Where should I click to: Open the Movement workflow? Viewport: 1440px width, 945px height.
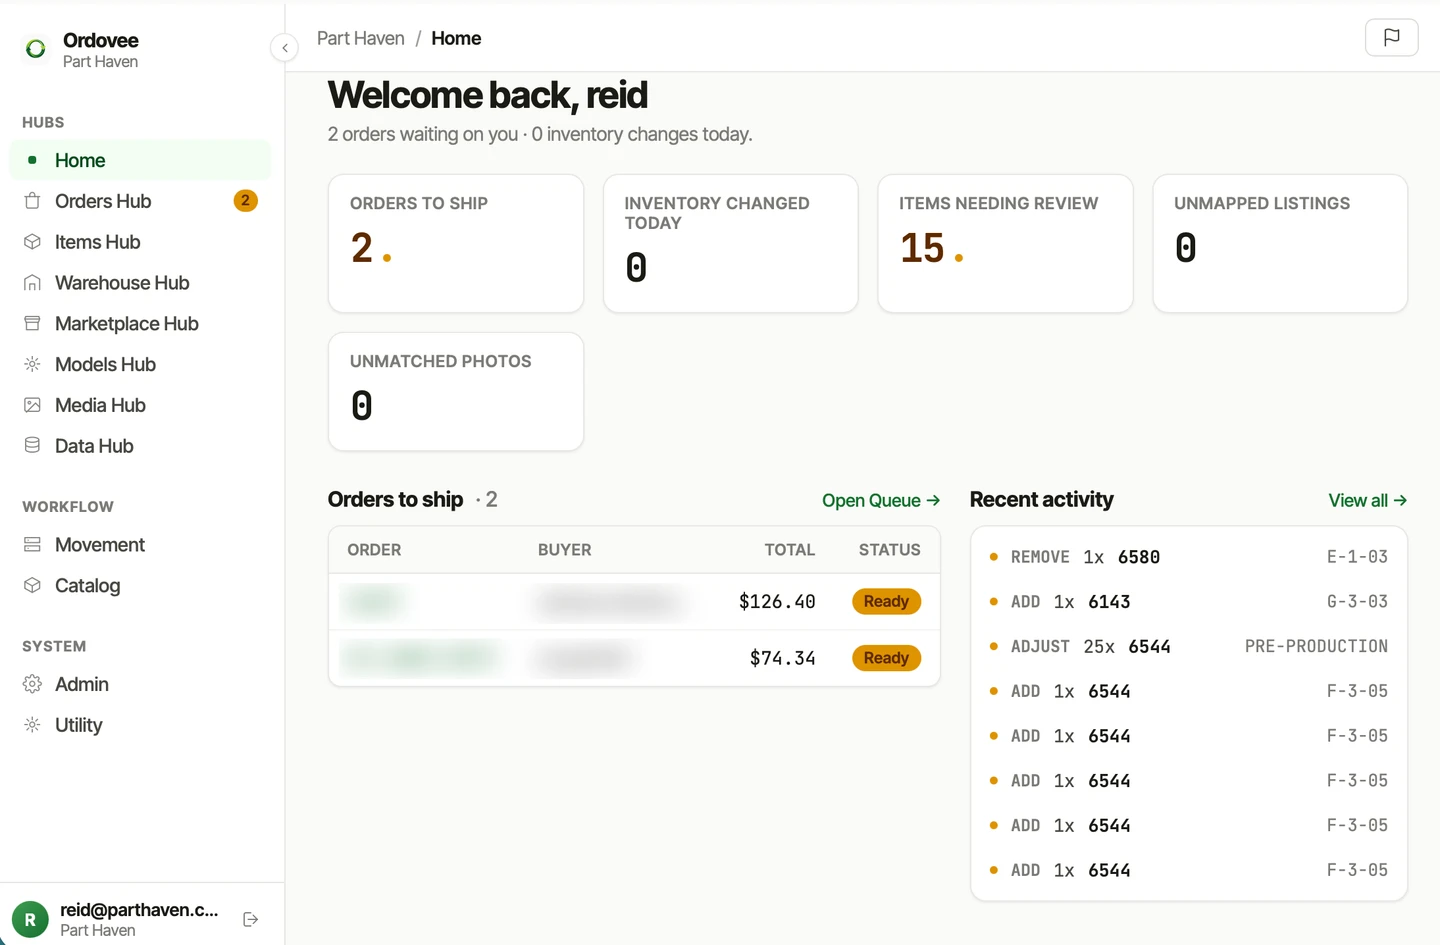[140, 545]
